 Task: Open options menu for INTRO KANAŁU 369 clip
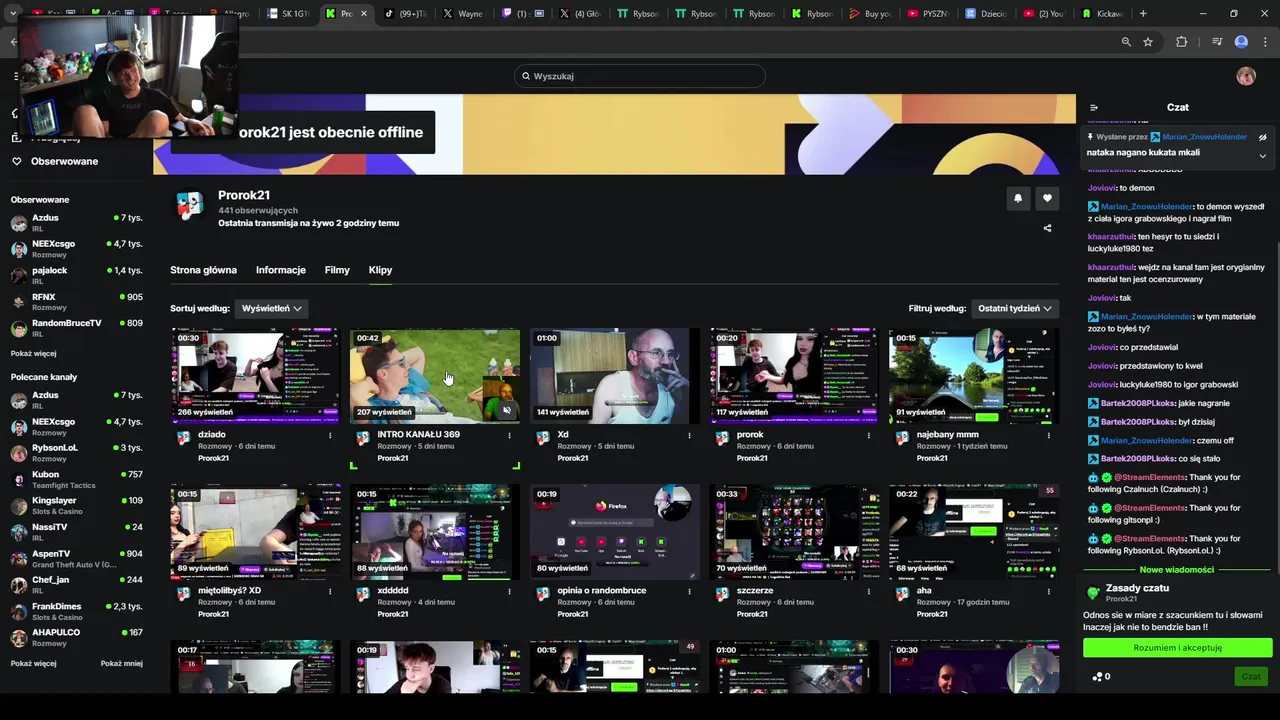(509, 435)
